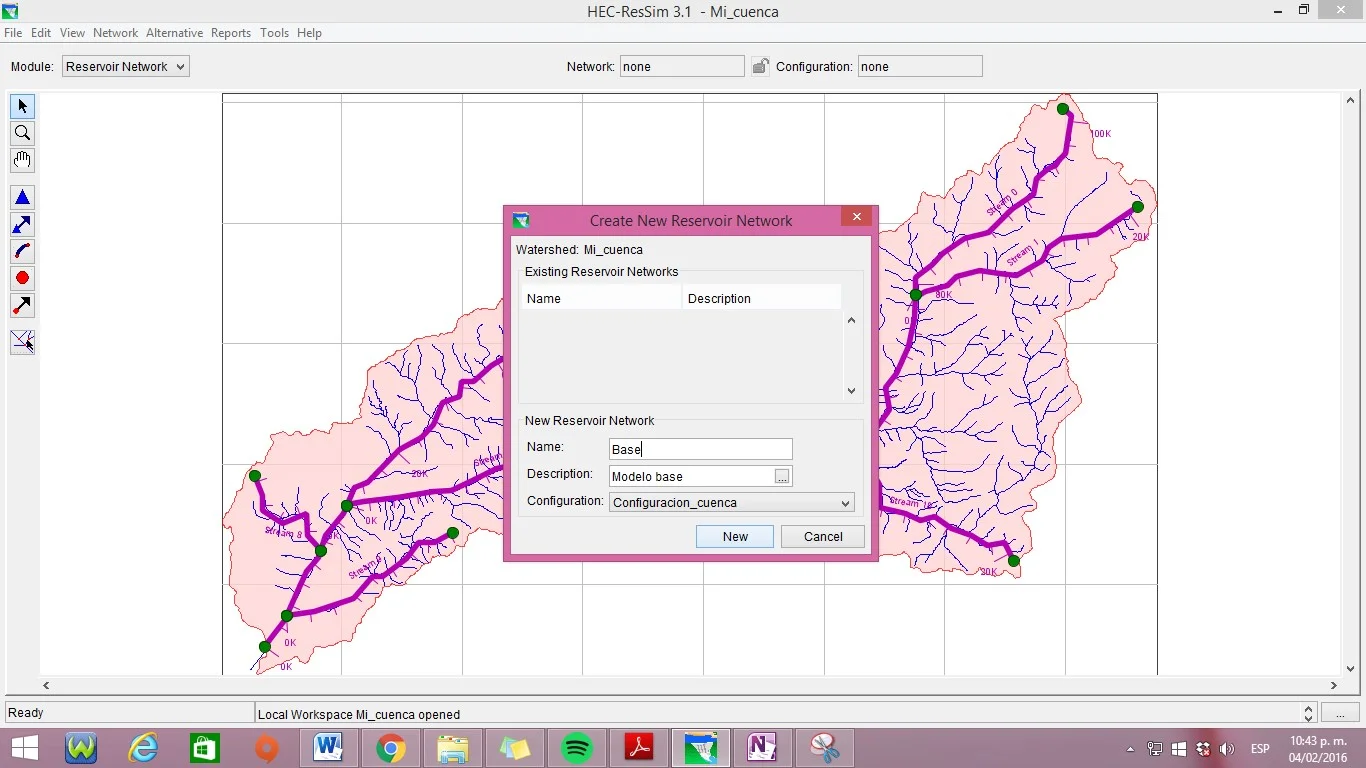1366x768 pixels.
Task: Select the Reservoir blue triangle tool
Action: tap(22, 198)
